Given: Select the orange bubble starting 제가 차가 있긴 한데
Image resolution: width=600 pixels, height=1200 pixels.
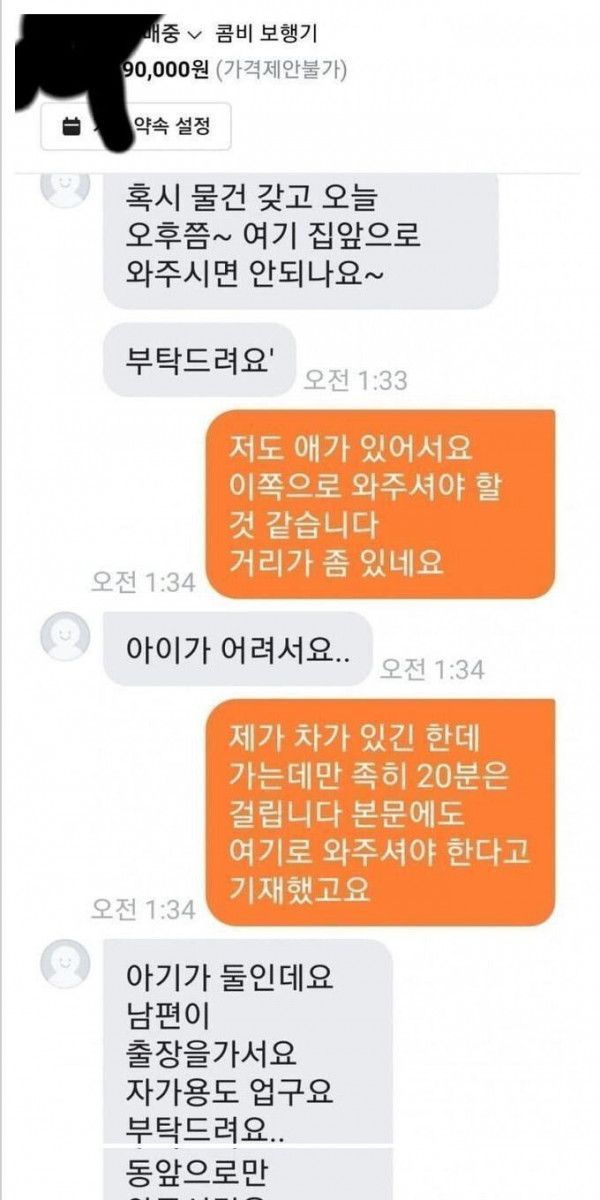Looking at the screenshot, I should (x=380, y=812).
